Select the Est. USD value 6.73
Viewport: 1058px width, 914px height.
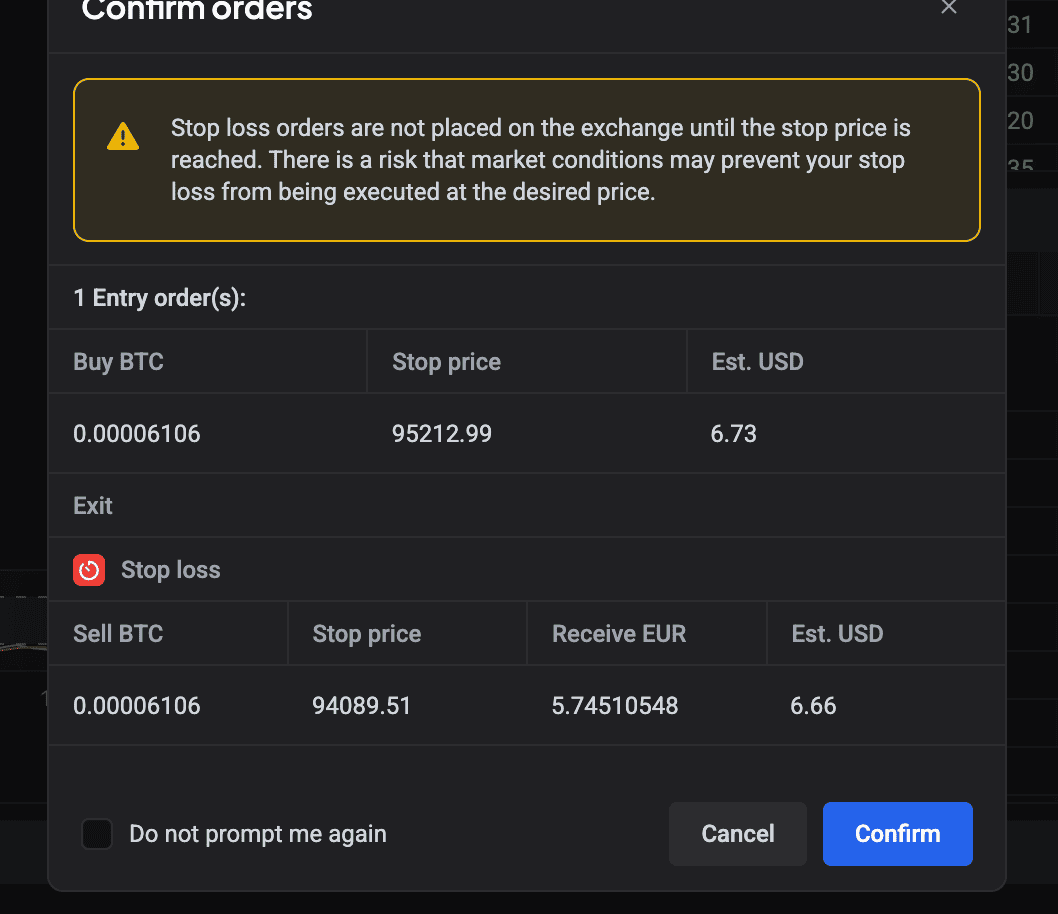coord(734,433)
